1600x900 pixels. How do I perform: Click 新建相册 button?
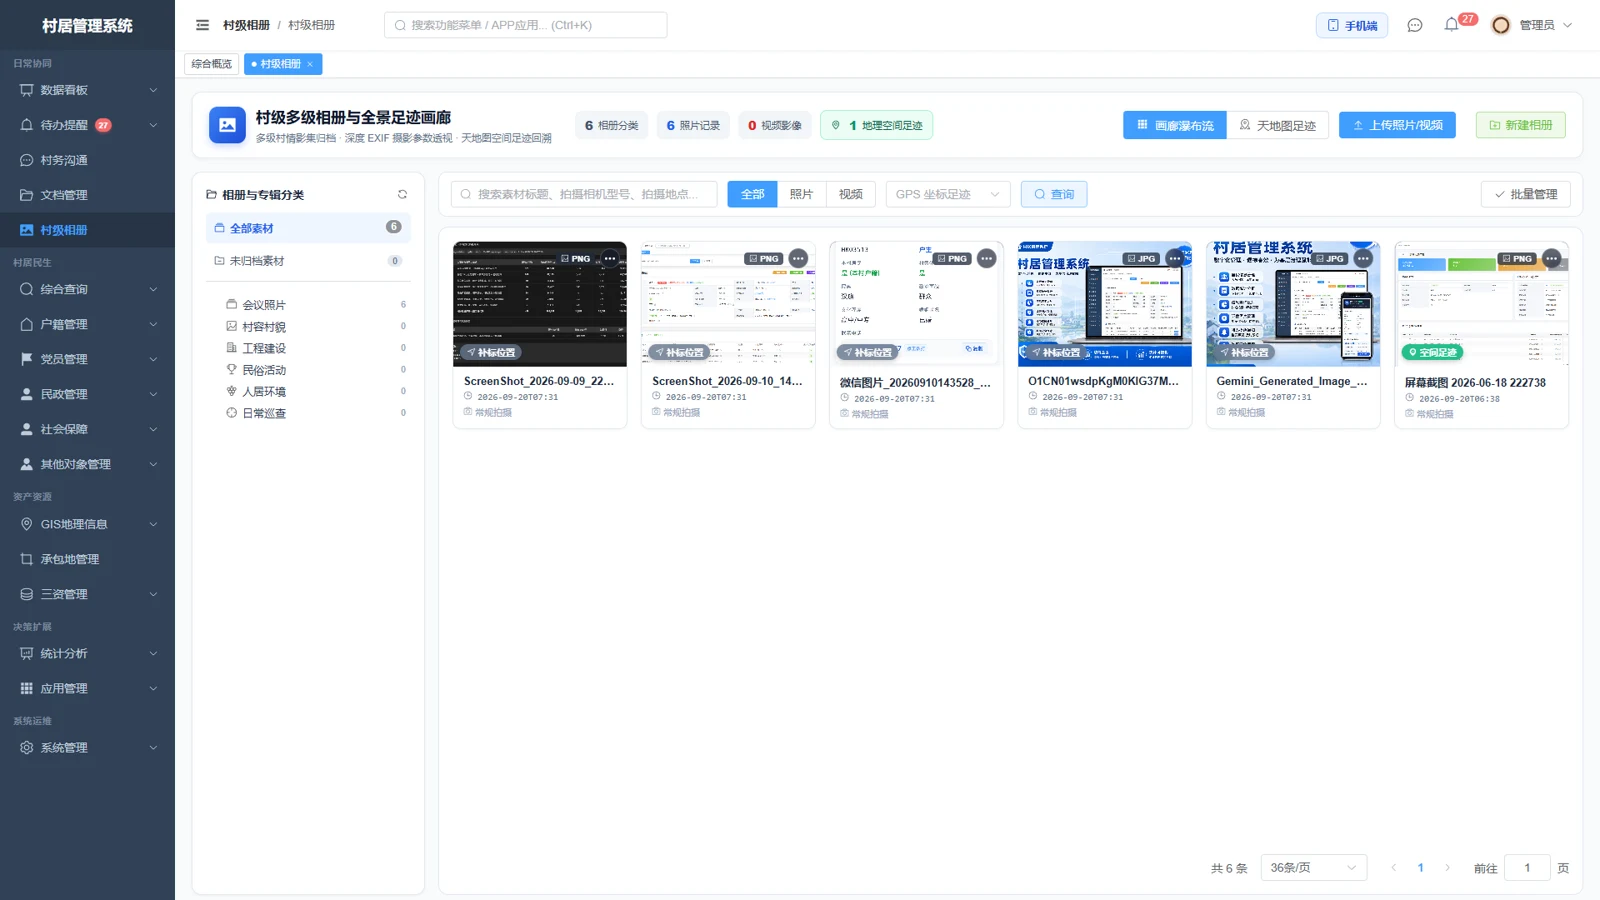(x=1520, y=125)
